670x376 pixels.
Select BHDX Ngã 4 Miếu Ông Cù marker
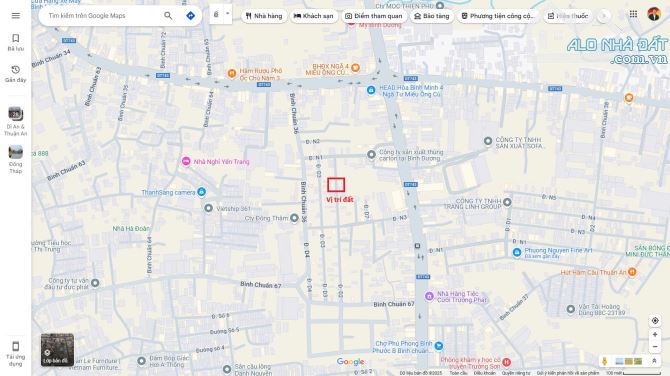click(355, 68)
